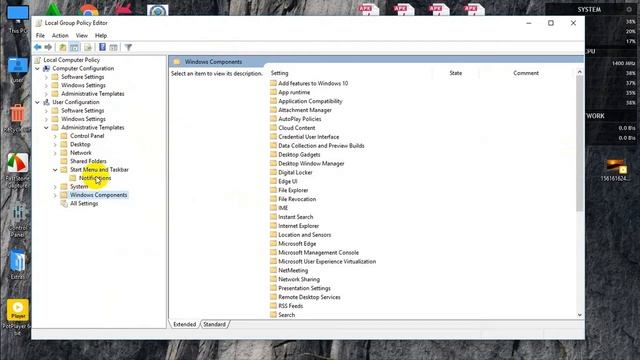Click the User Configuration node icon
This screenshot has height=360, width=640.
47,102
